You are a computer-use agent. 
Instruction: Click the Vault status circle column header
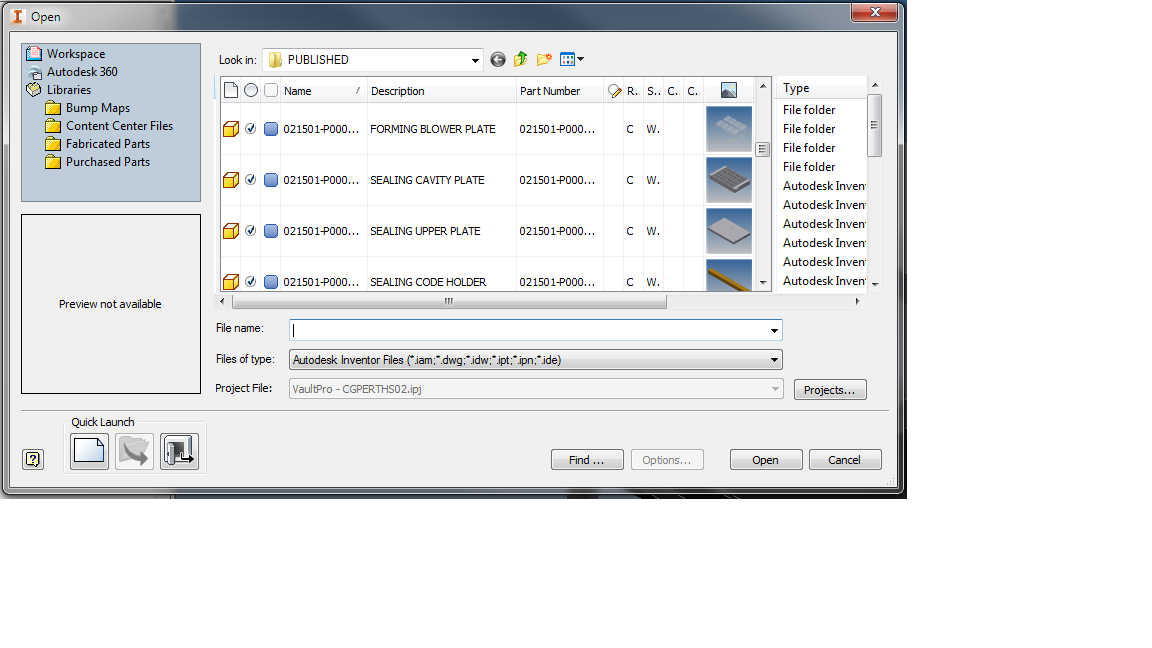click(251, 90)
